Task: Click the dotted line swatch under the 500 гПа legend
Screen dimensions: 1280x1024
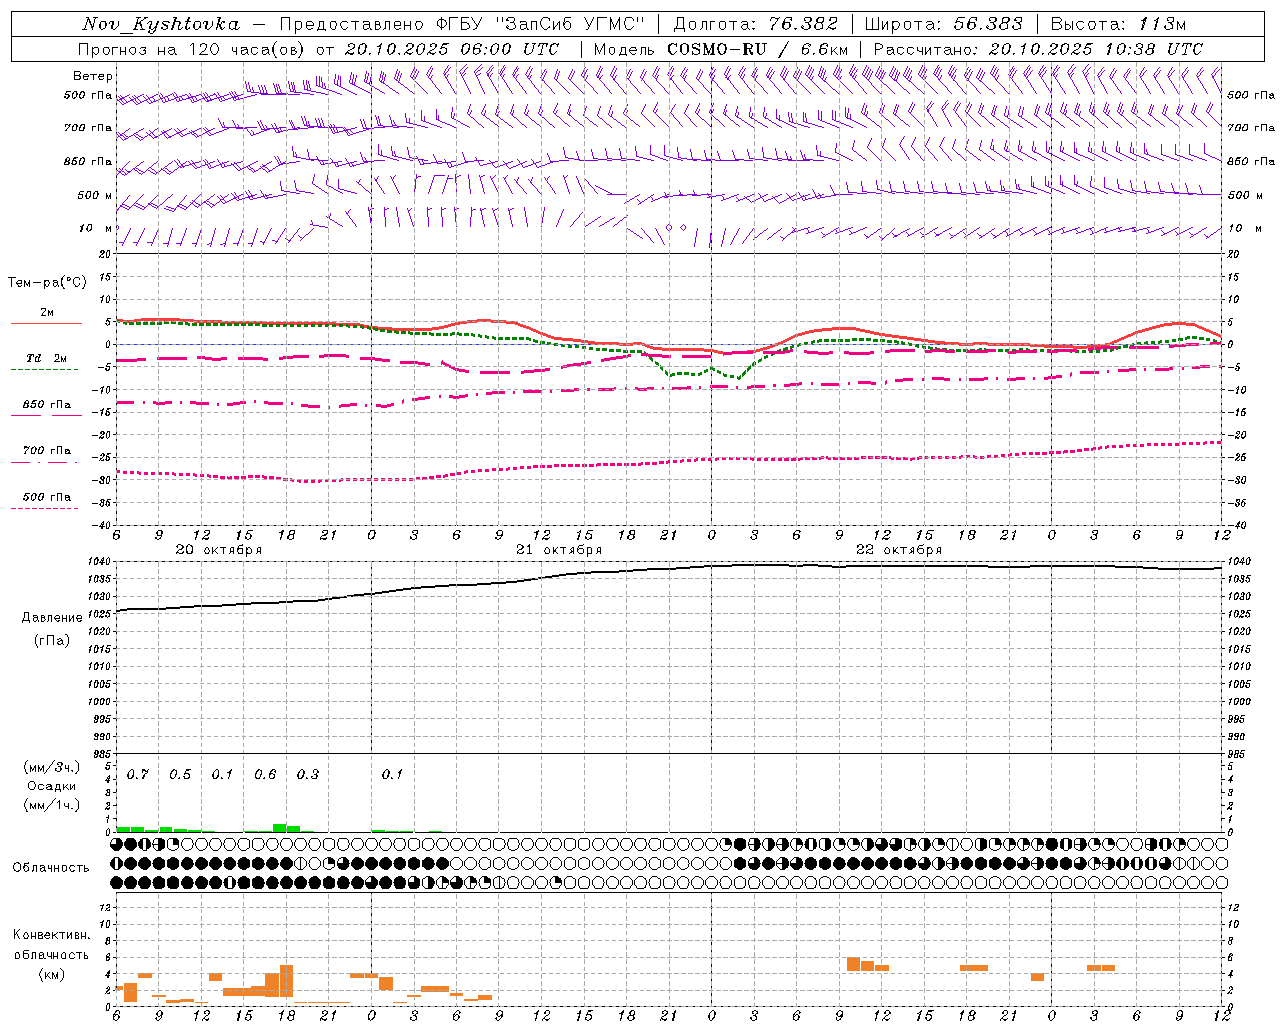Action: pos(44,508)
